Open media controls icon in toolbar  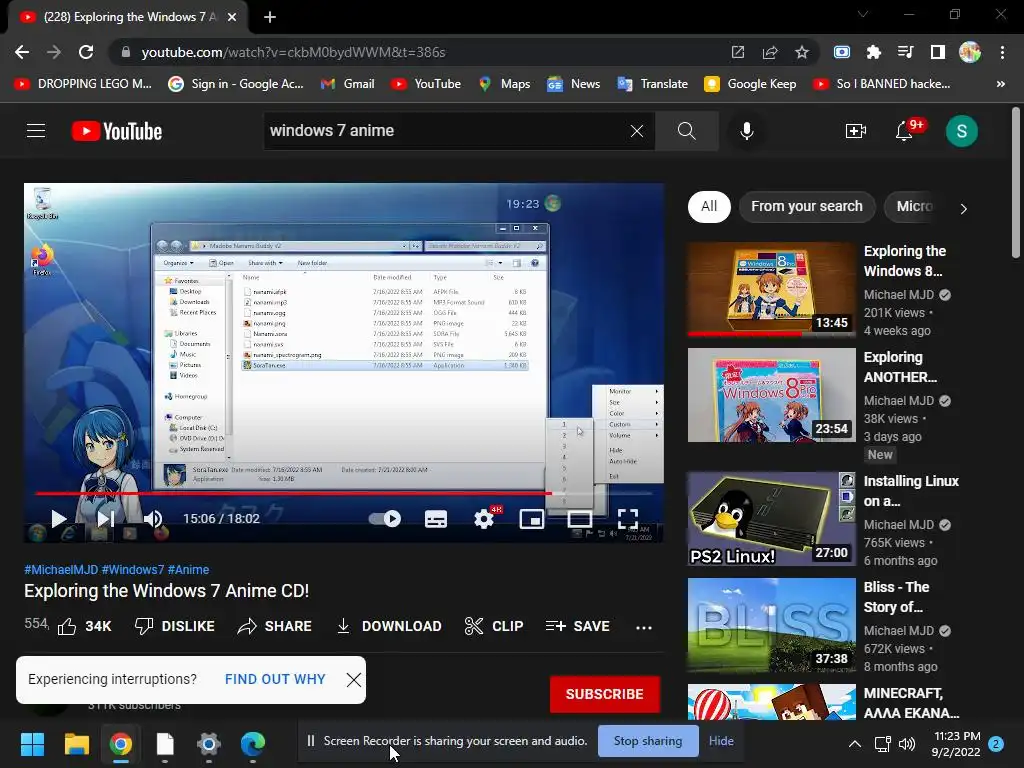click(905, 52)
